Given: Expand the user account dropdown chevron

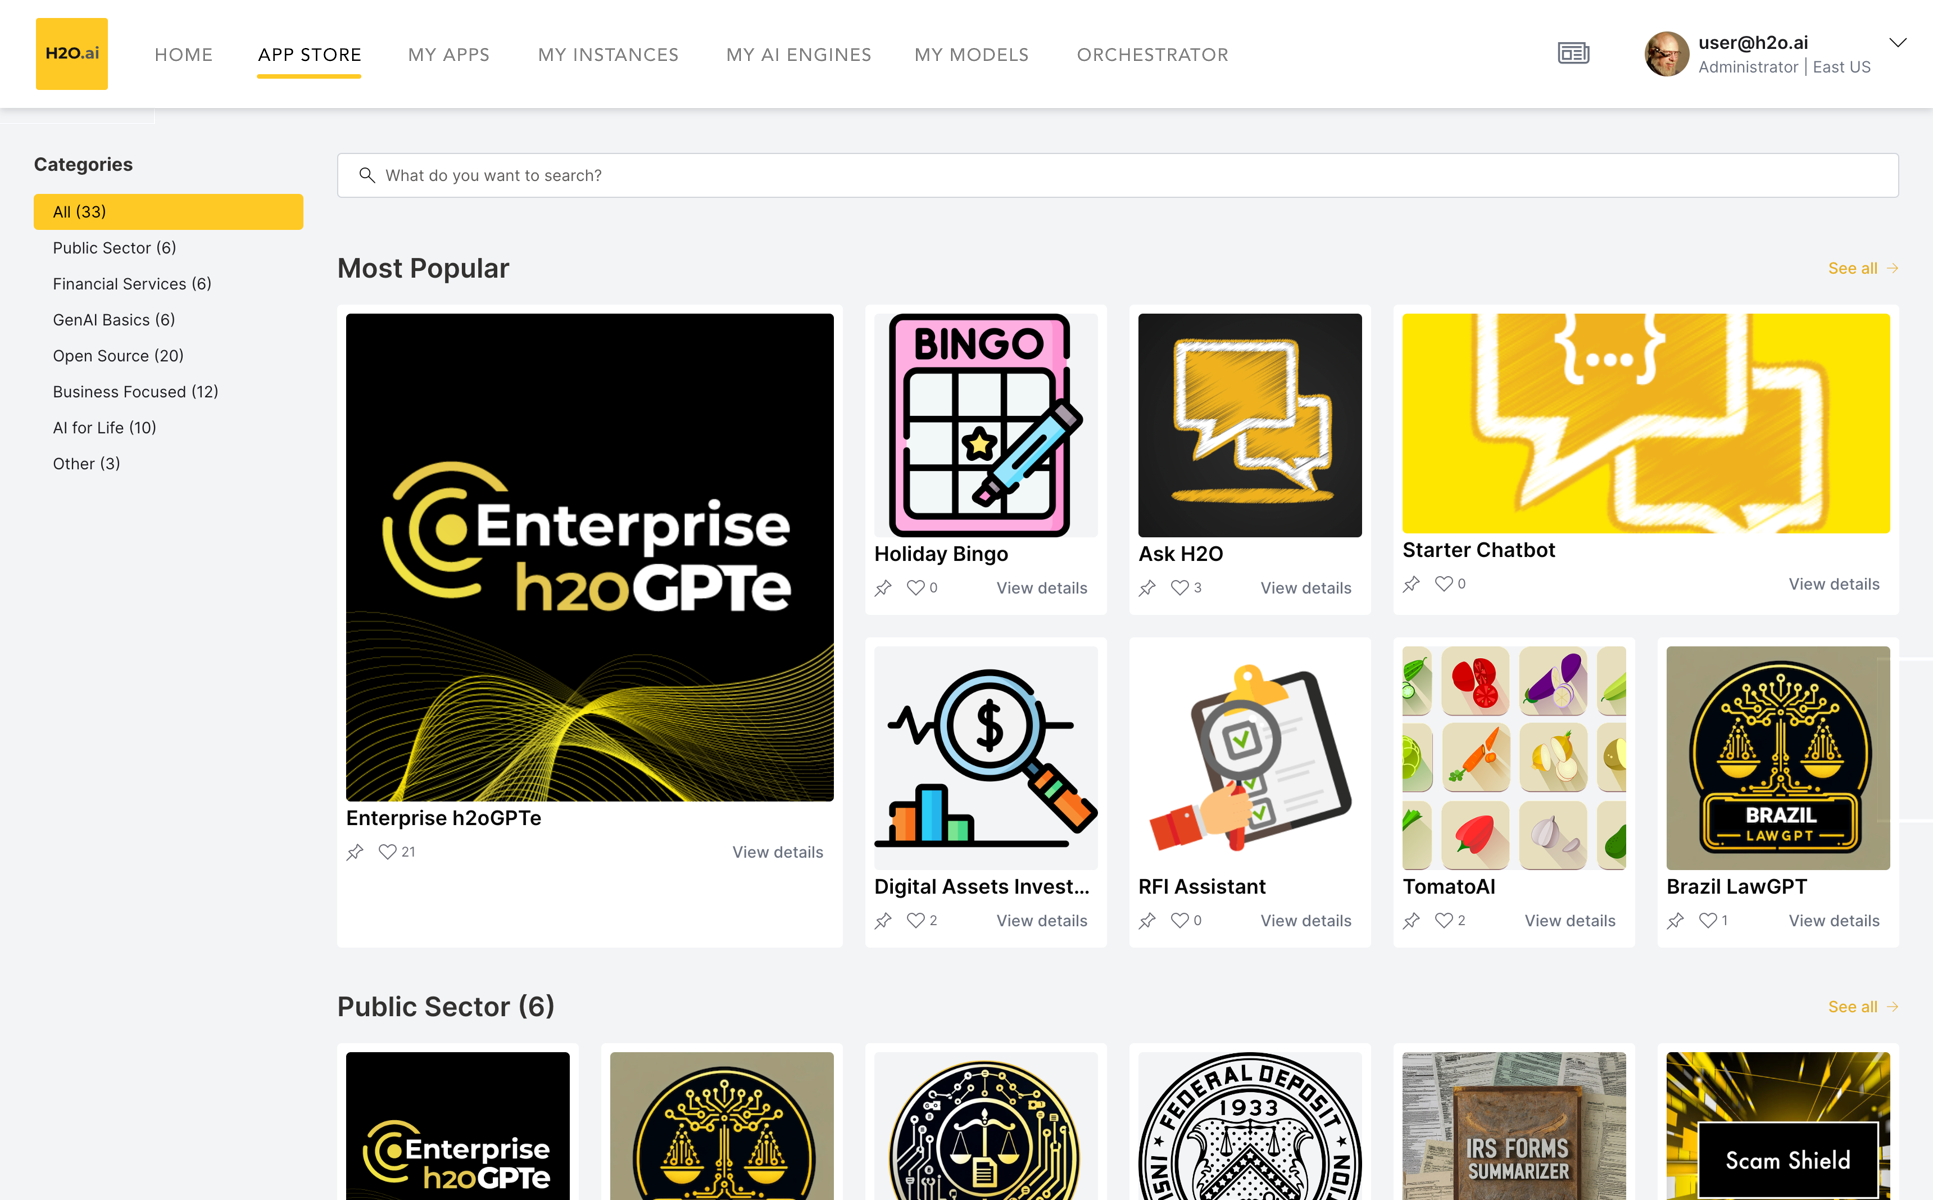Looking at the screenshot, I should [1897, 42].
